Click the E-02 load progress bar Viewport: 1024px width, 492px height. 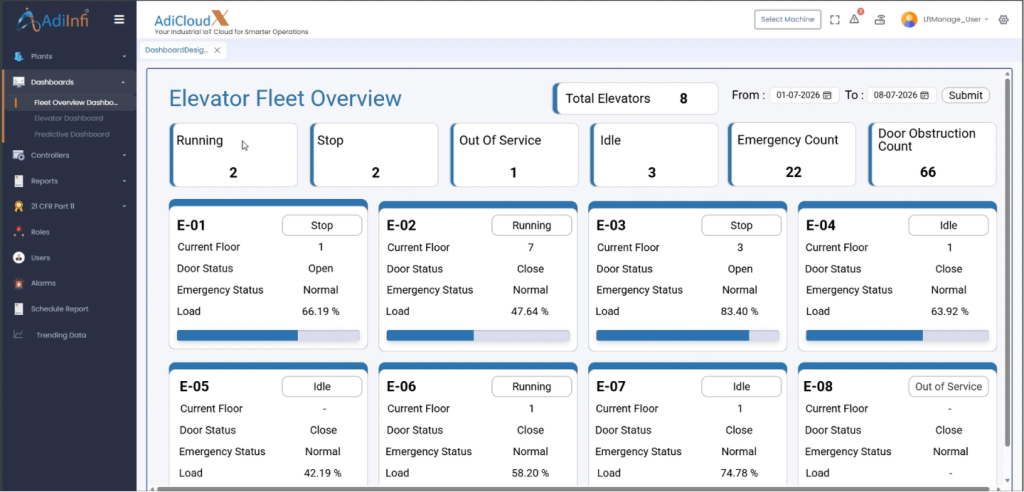click(478, 335)
